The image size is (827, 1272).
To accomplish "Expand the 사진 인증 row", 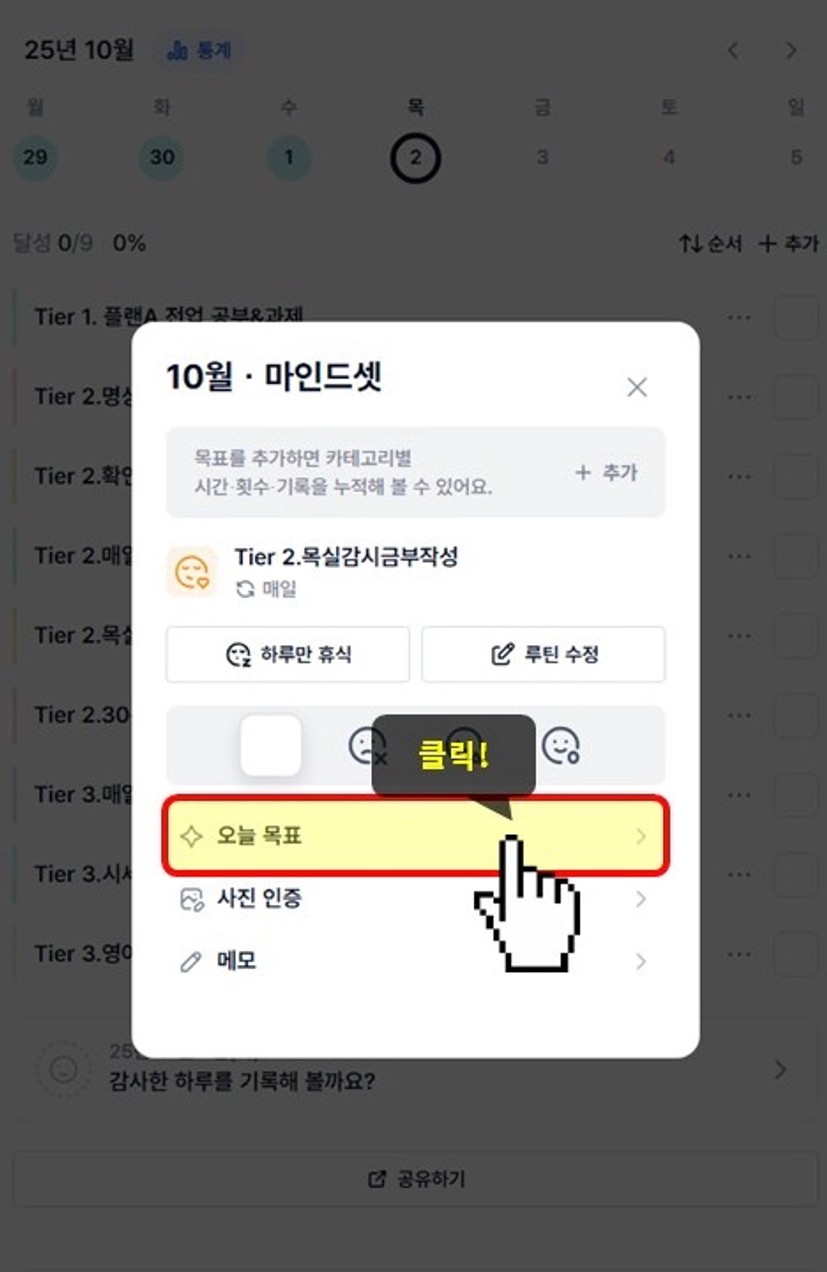I will click(x=416, y=899).
